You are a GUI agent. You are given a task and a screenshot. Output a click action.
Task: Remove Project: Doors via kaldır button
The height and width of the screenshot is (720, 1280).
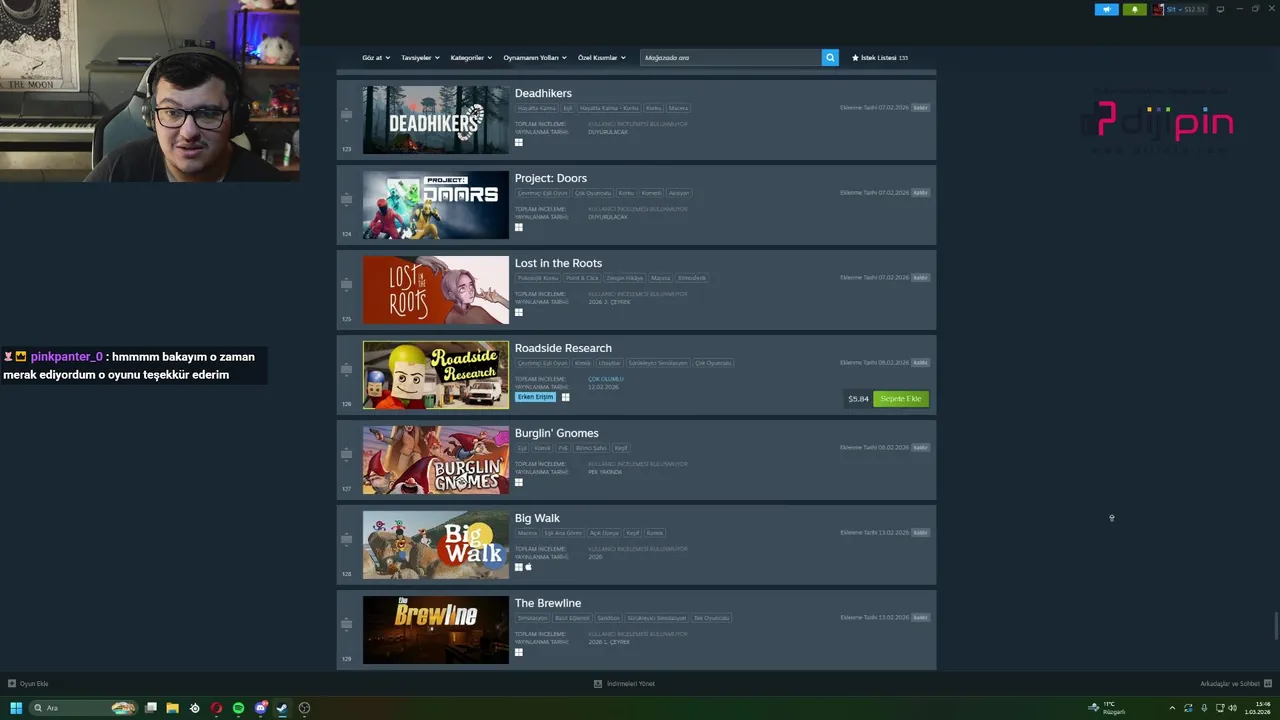[x=921, y=193]
